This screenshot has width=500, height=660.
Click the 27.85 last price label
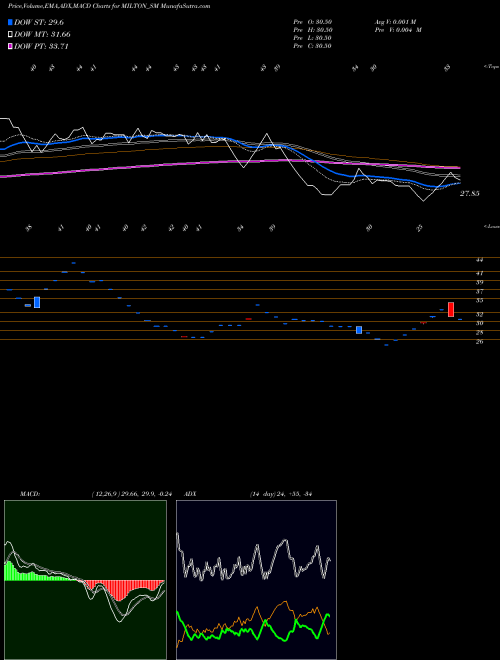pos(470,194)
